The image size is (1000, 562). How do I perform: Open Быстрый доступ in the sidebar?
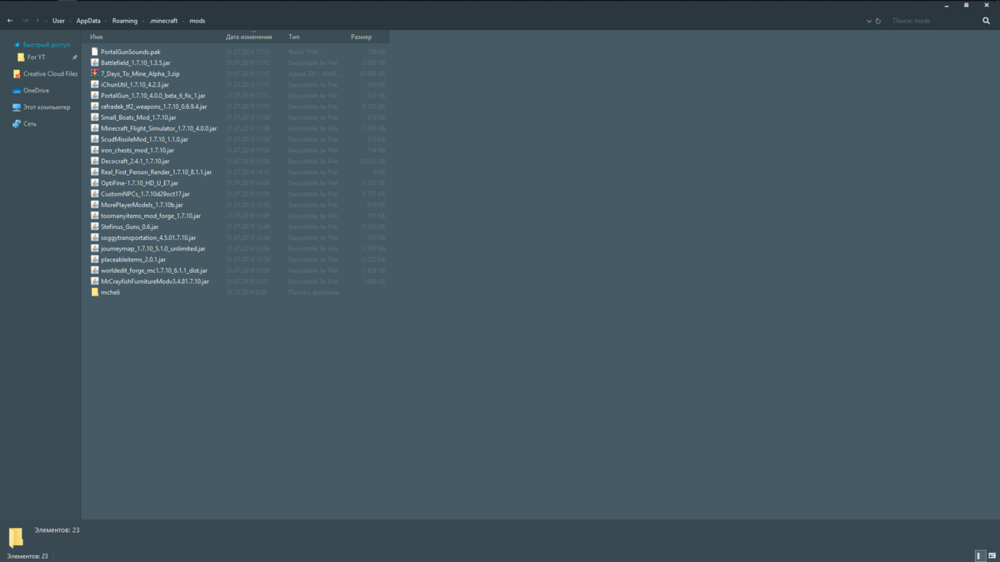click(47, 45)
